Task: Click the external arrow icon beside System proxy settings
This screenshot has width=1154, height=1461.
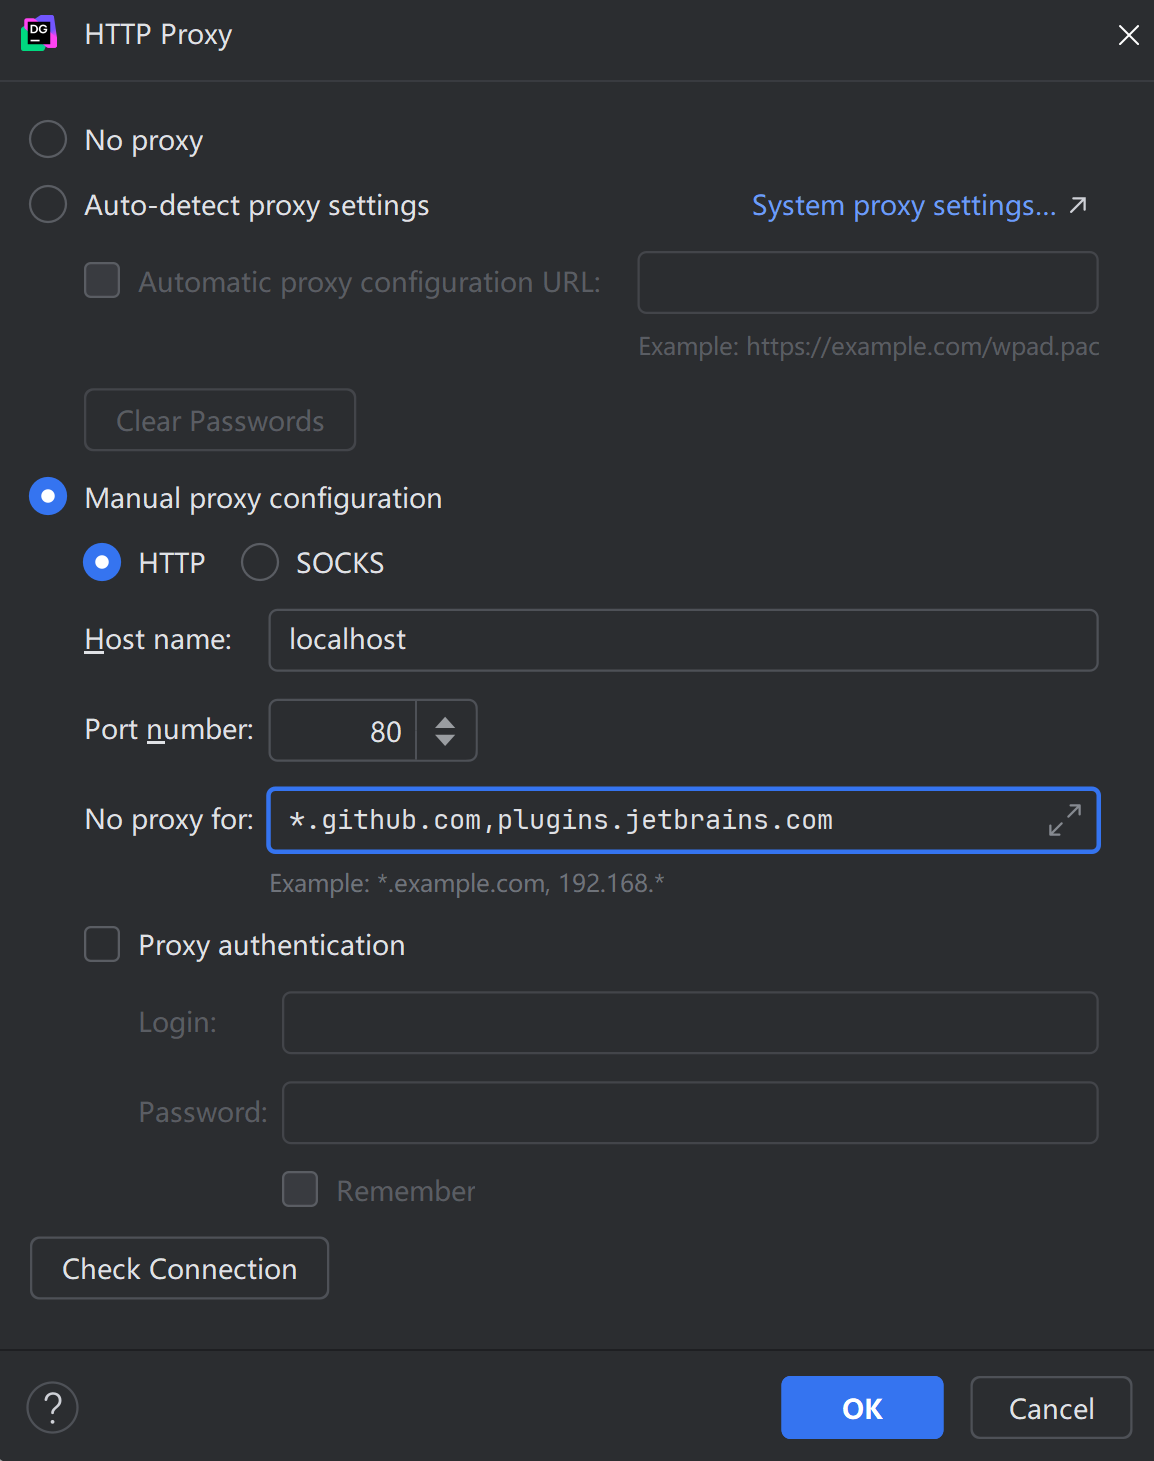Action: (x=1078, y=205)
